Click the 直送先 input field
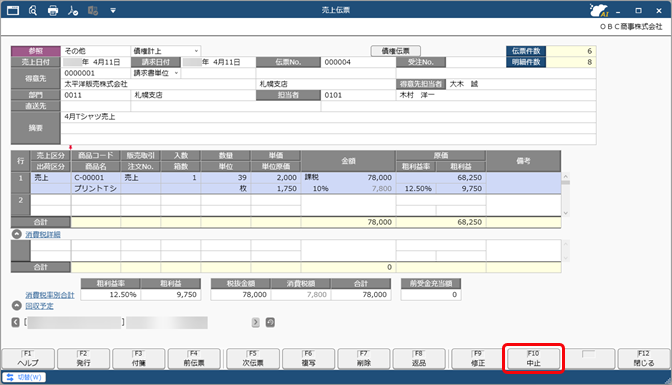This screenshot has width=672, height=385. tap(96, 106)
